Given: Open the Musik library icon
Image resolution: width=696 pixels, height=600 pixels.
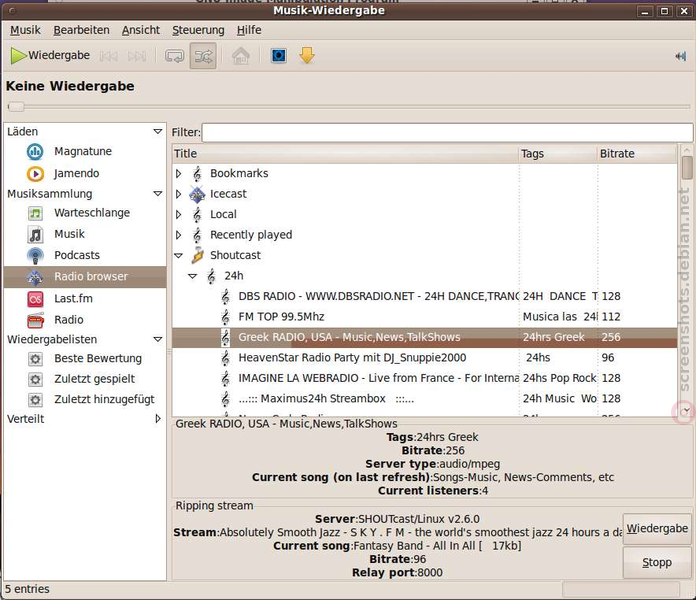Looking at the screenshot, I should click(x=35, y=234).
